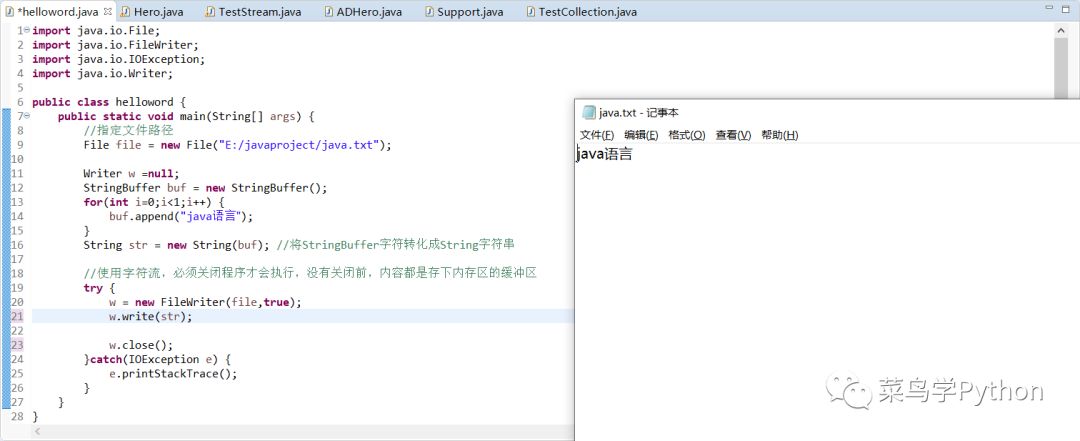Screen dimensions: 1080x441
Task: Click the comment starting '//使用字符流'
Action: 310,273
